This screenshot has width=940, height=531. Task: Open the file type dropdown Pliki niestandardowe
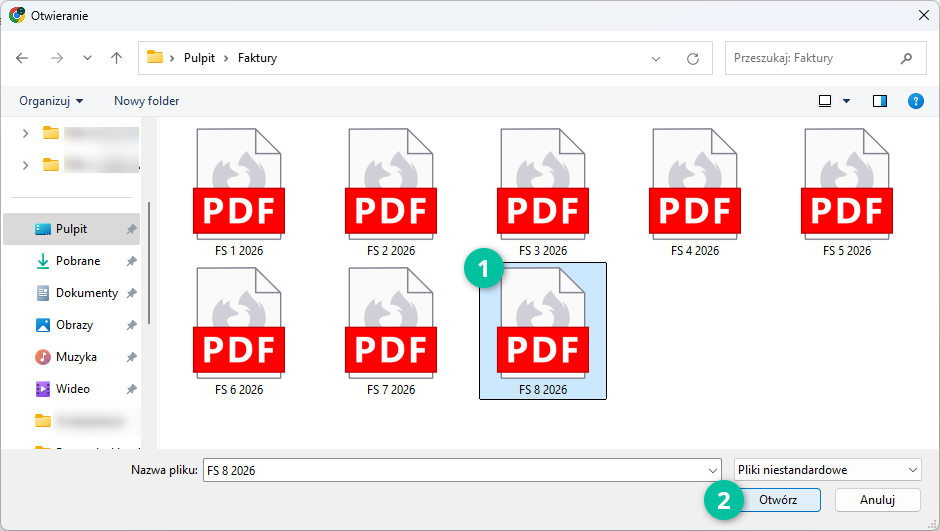click(x=826, y=469)
